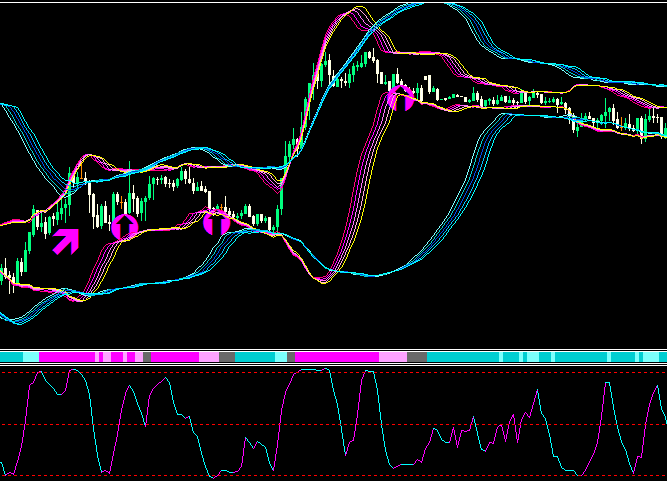The height and width of the screenshot is (481, 667).
Task: Click the light pink segment after the second magenta block
Action: [393, 356]
